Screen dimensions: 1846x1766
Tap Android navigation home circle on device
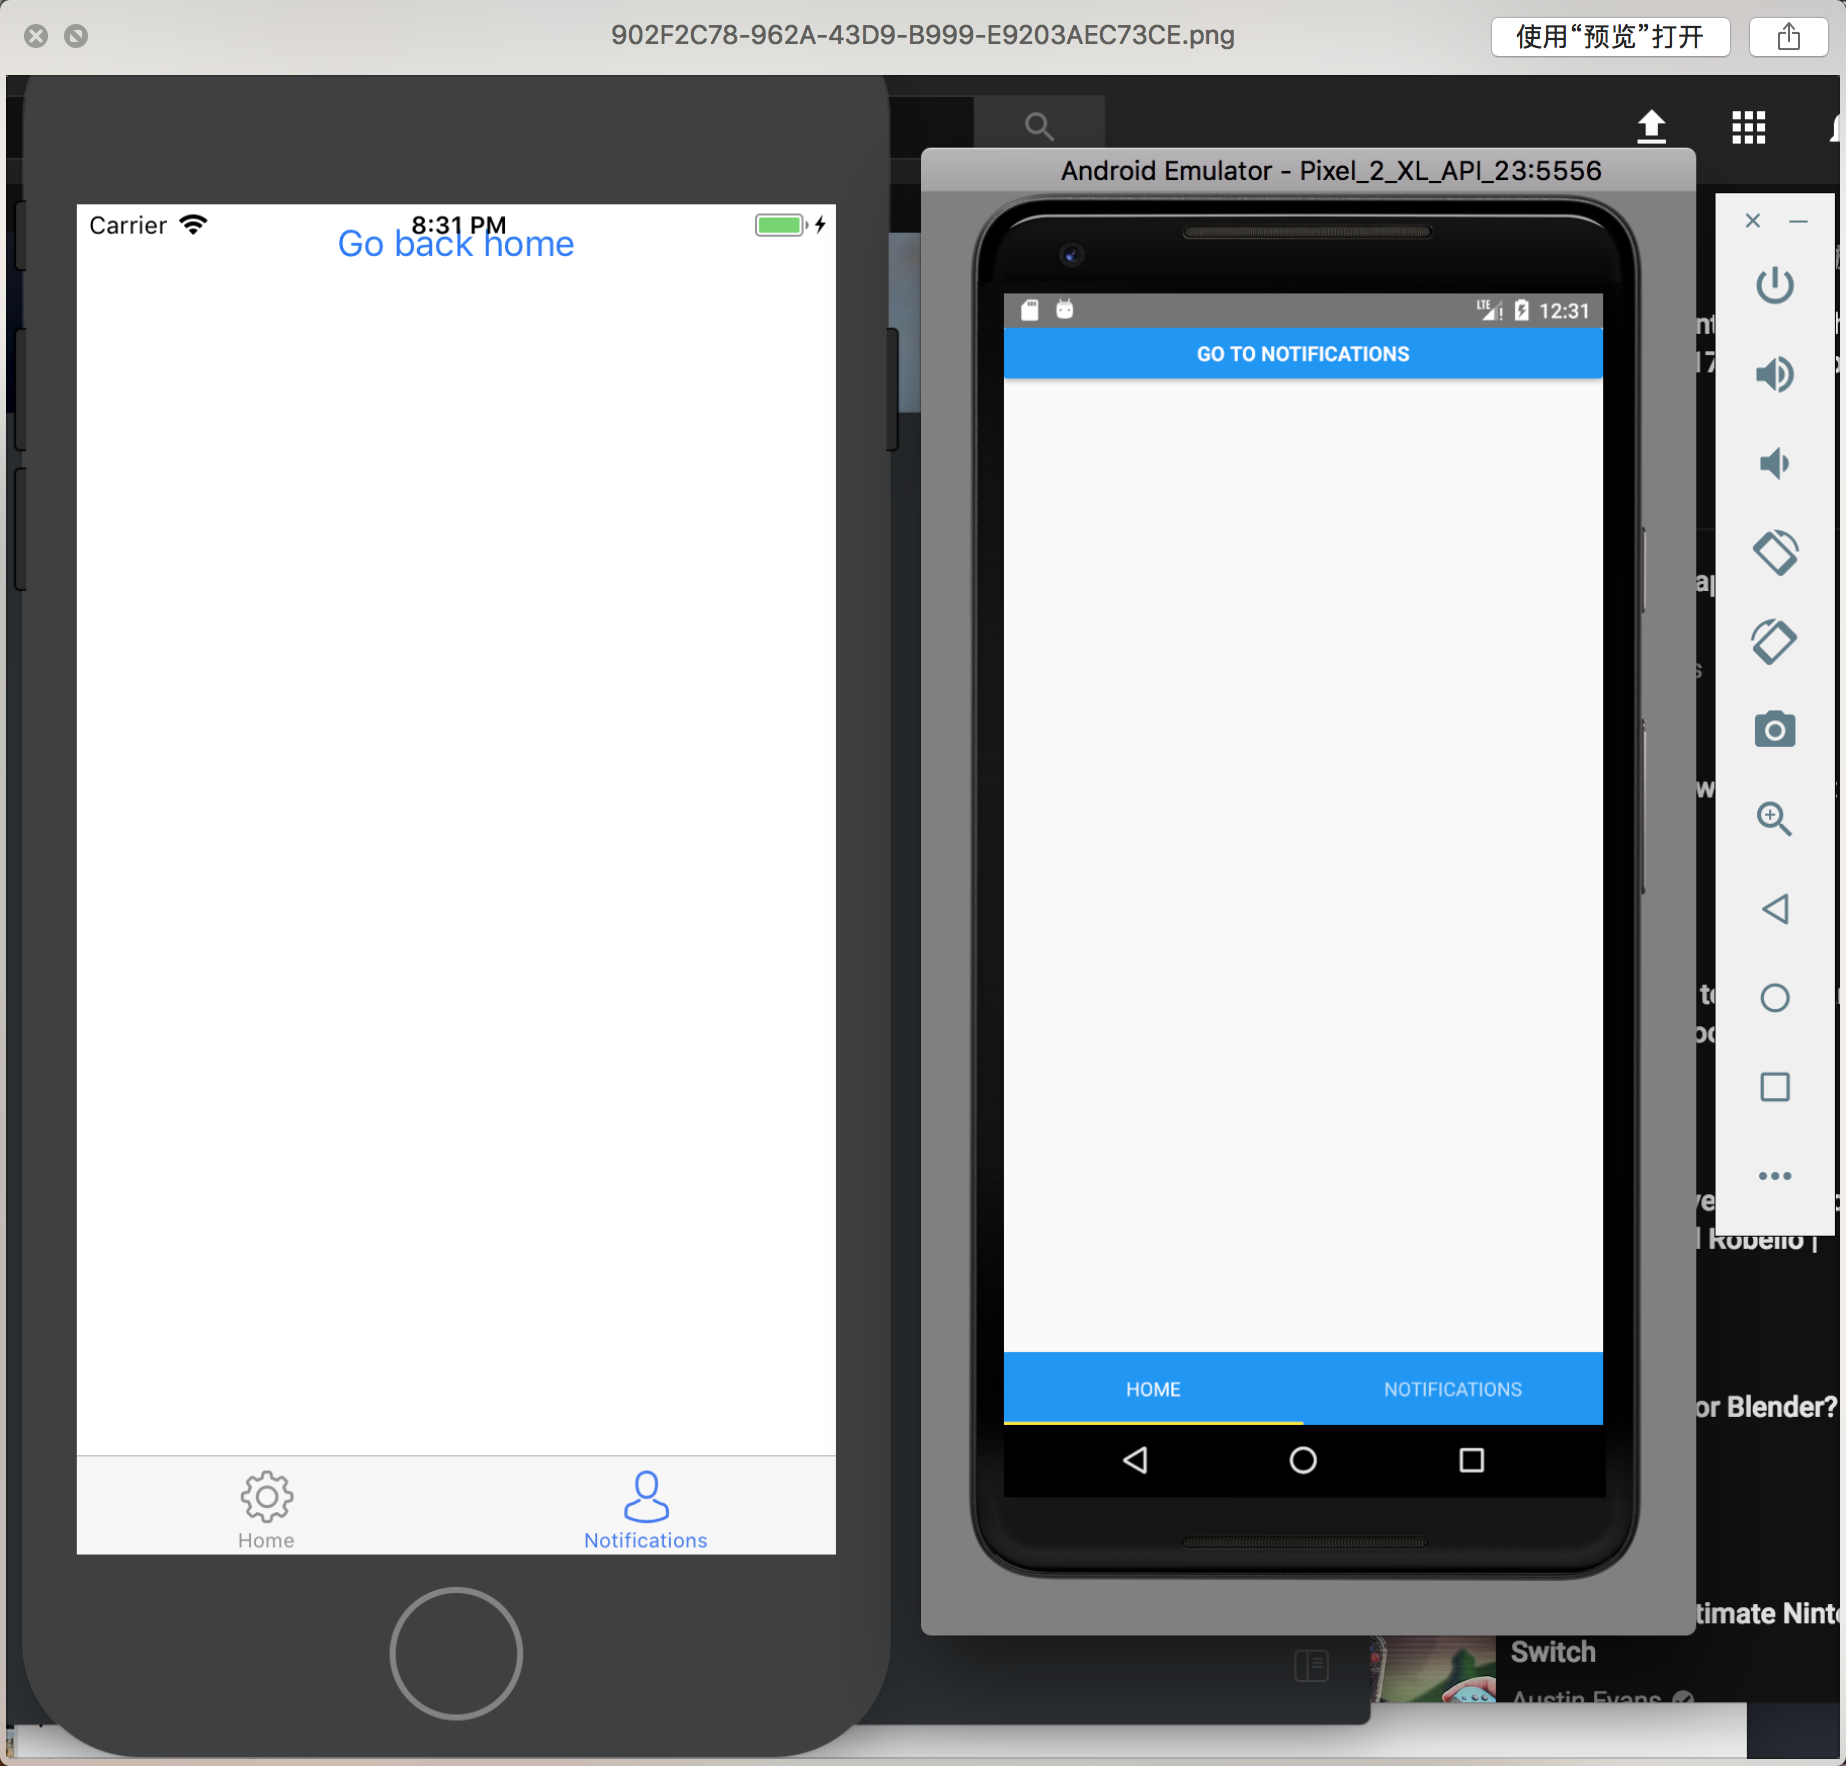[x=1303, y=1460]
